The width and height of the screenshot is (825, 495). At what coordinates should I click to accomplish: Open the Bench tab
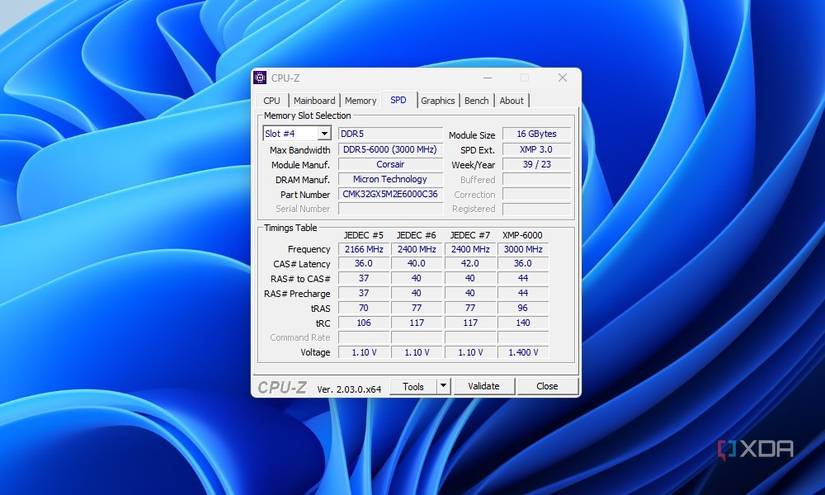tap(476, 100)
